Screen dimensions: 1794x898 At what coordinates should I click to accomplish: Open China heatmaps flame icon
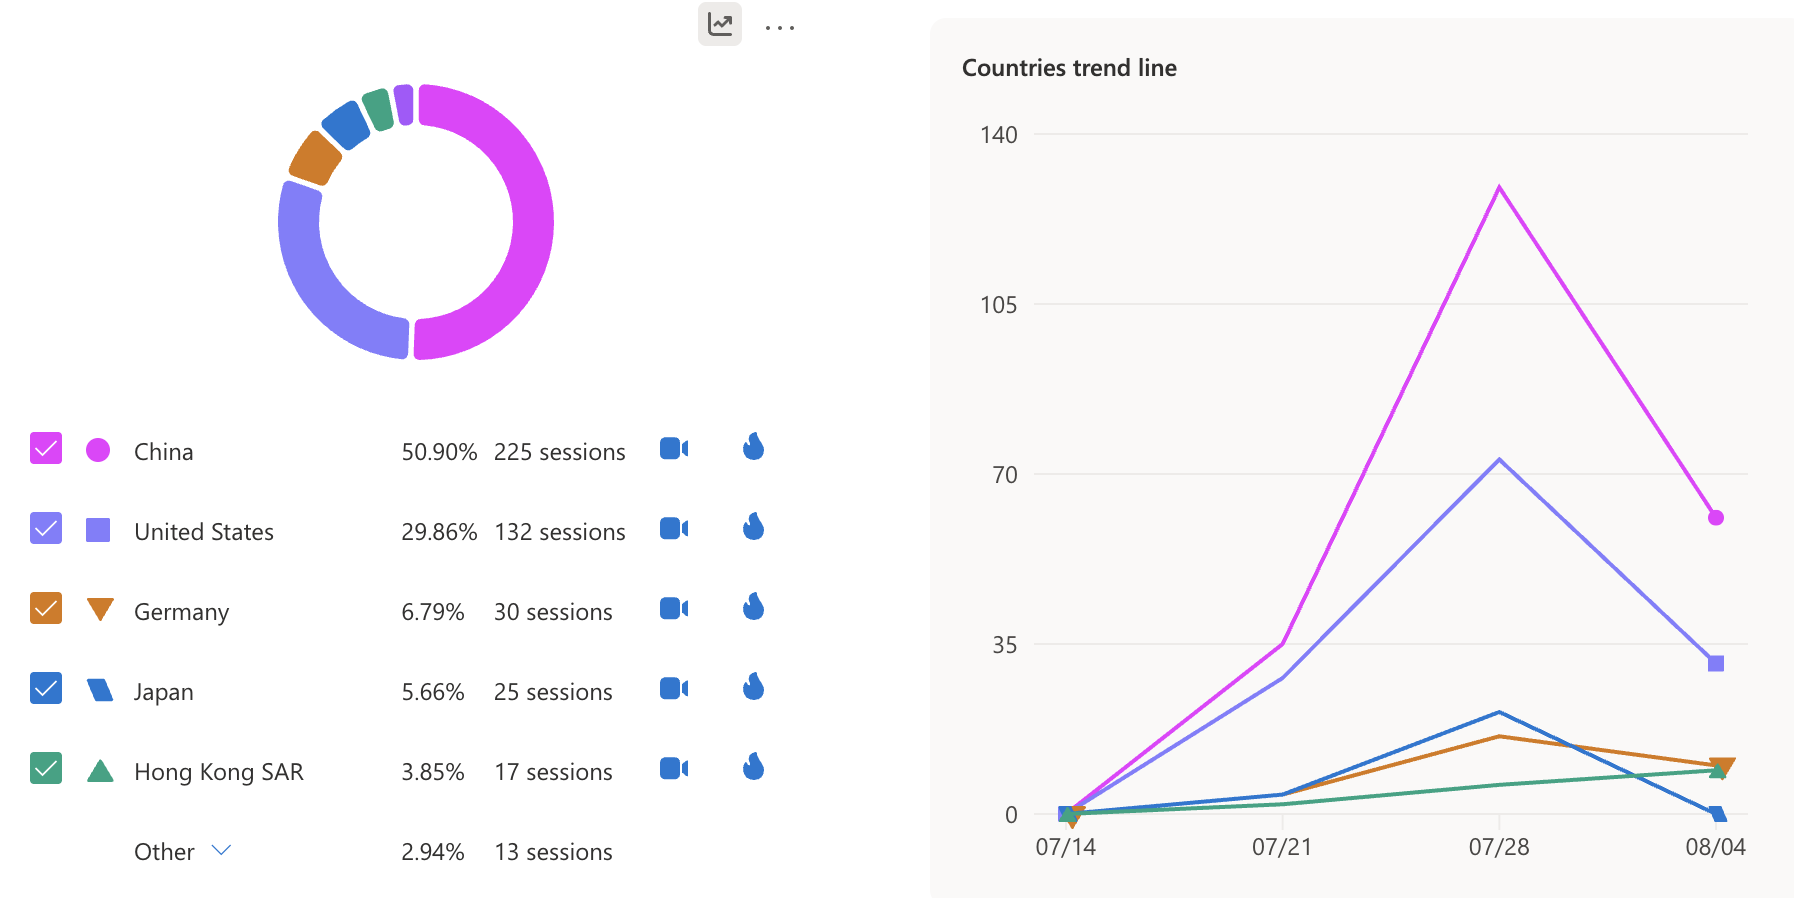754,447
